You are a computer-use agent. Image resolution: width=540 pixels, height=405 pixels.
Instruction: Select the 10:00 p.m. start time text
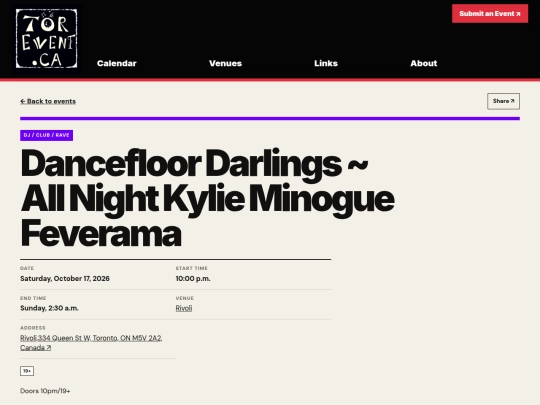(193, 279)
